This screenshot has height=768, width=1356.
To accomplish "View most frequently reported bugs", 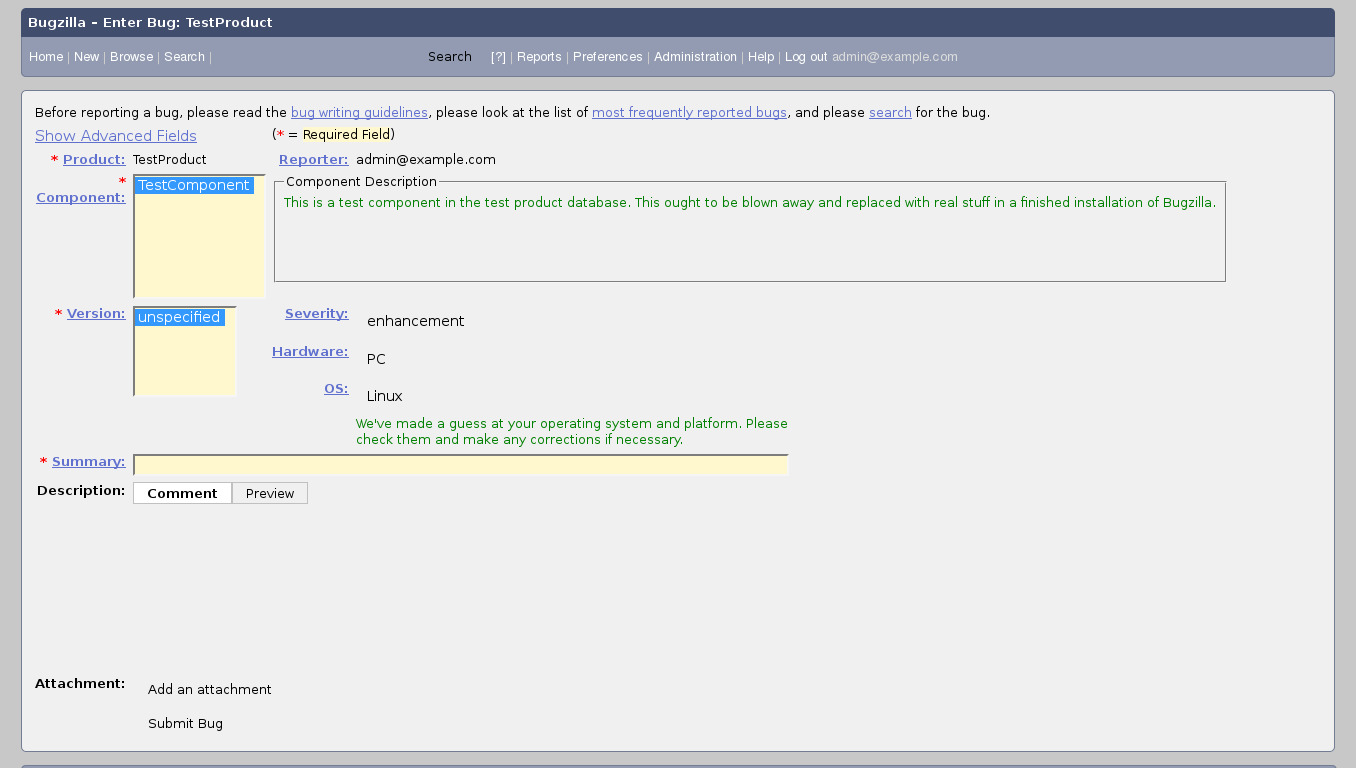I will click(x=689, y=113).
